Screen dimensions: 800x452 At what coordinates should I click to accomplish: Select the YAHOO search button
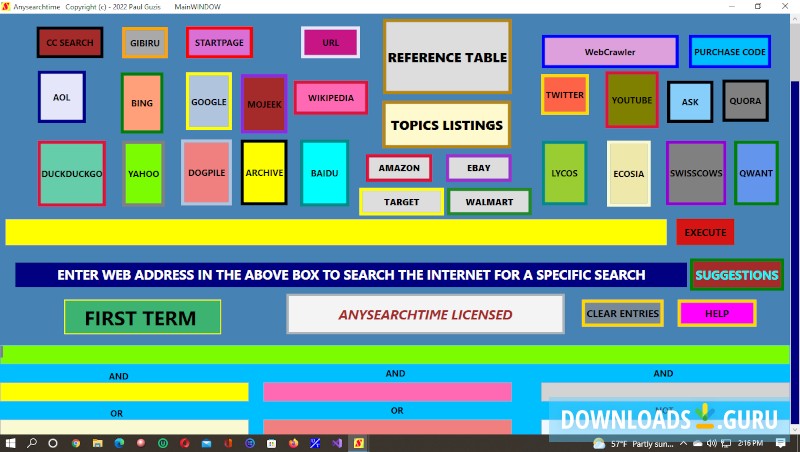143,173
